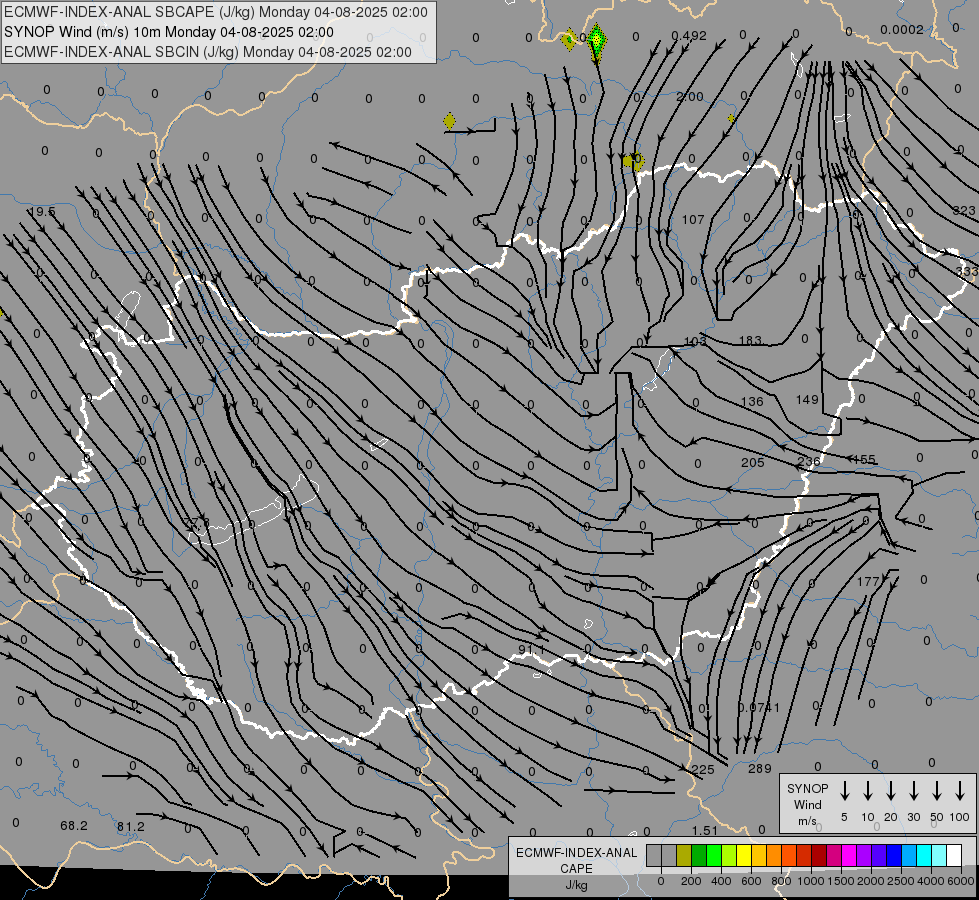Click the wind arrow above 20 in SYNOP legend

(x=890, y=791)
